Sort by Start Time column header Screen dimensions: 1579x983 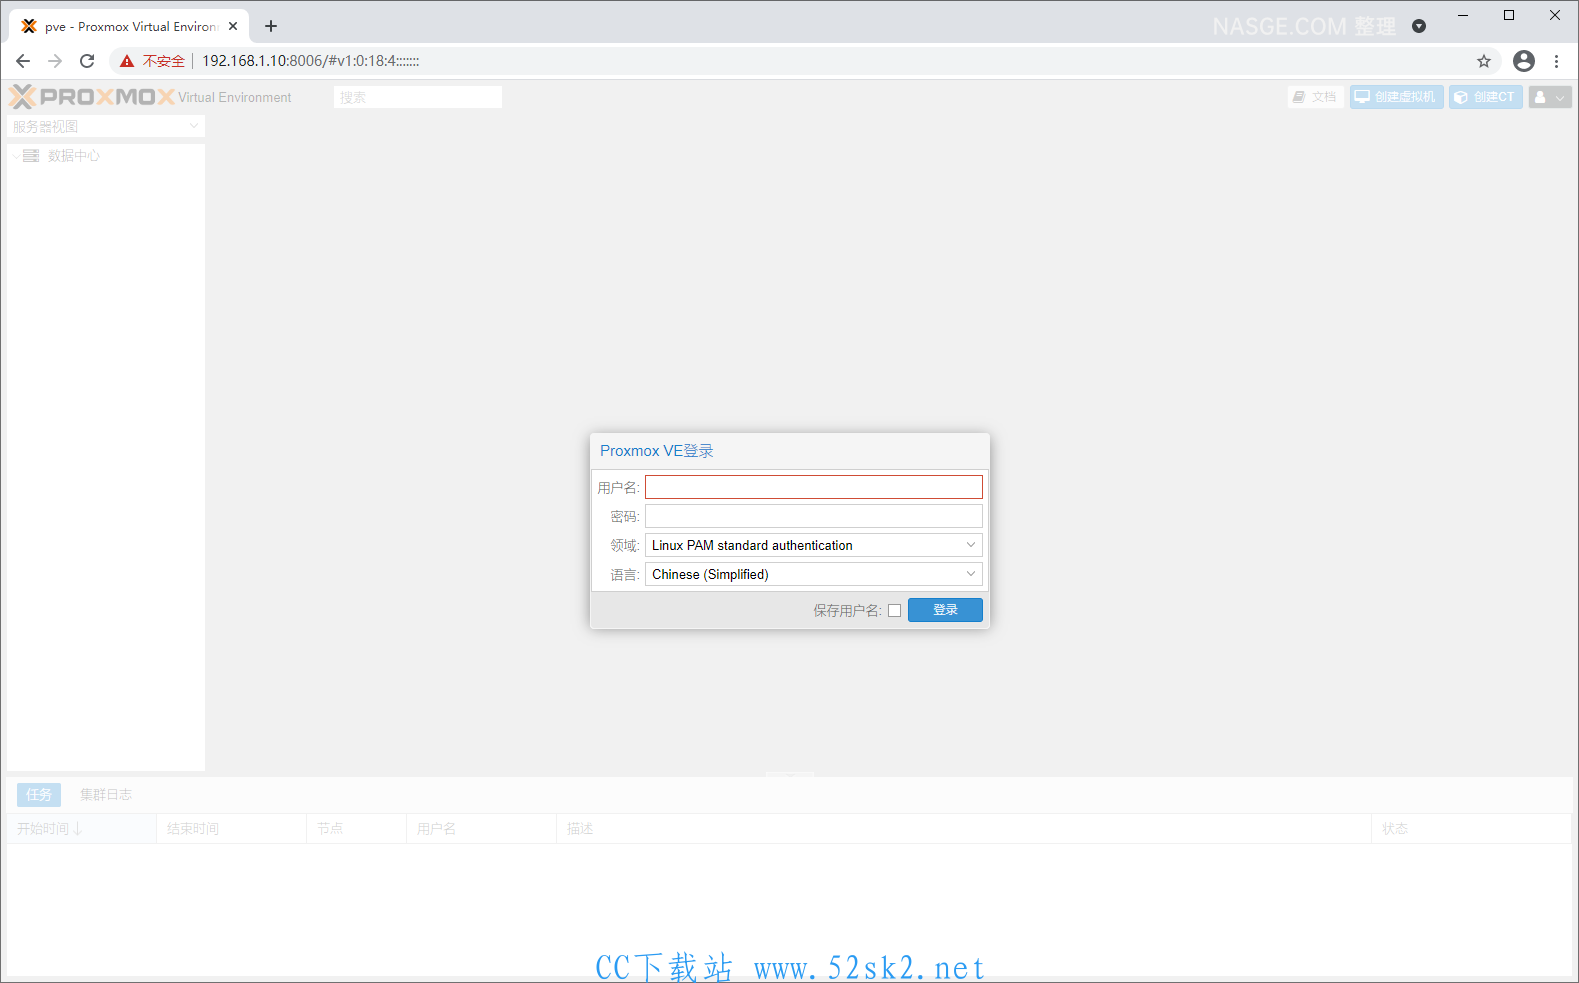tap(81, 829)
